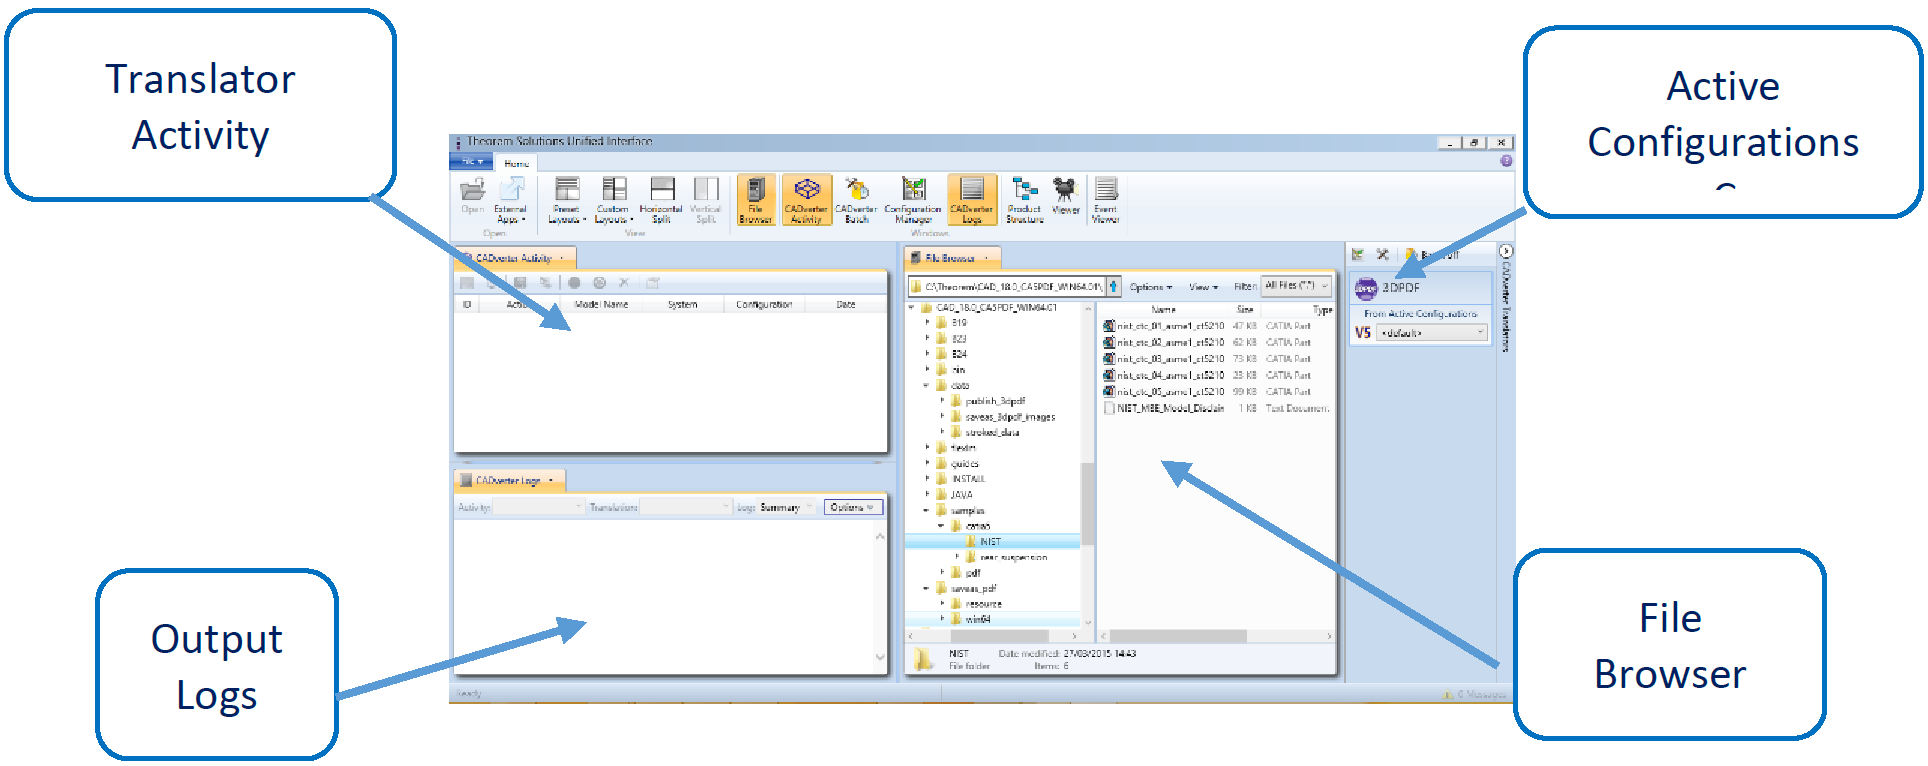Select file nist_ctc_05_asme1_ct5210

tap(1164, 392)
